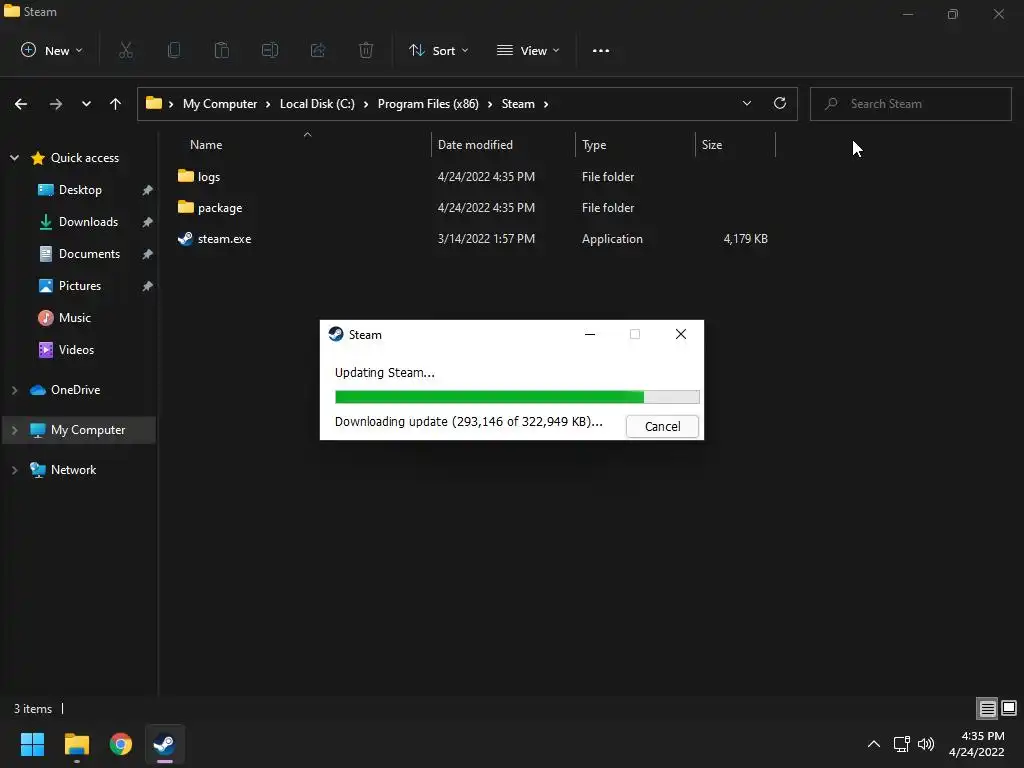1024x768 pixels.
Task: Click My Computer in the breadcrumb
Action: [x=220, y=104]
